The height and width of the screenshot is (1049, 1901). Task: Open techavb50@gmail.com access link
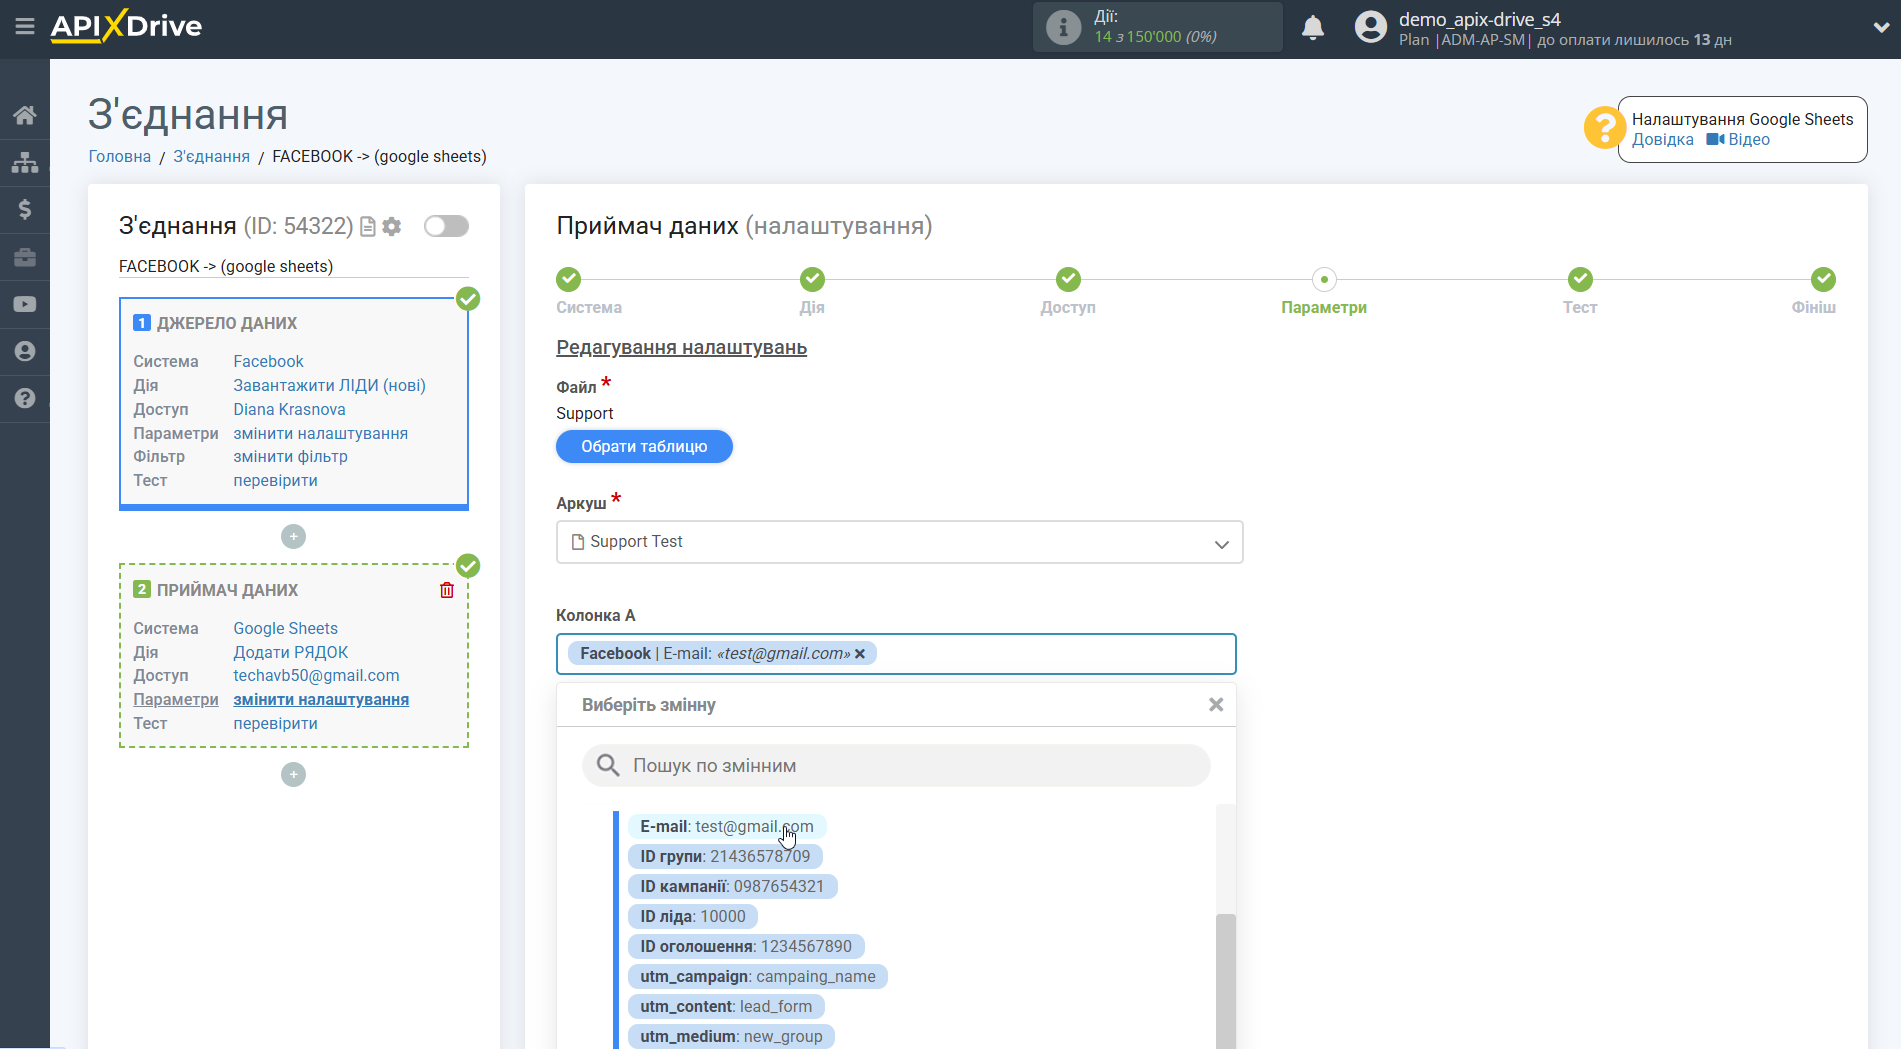pos(316,676)
